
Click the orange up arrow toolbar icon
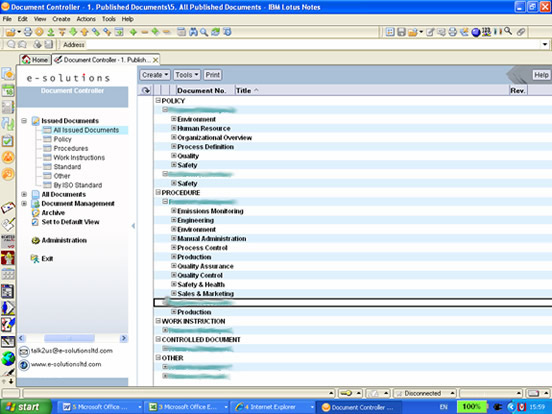pyautogui.click(x=84, y=32)
